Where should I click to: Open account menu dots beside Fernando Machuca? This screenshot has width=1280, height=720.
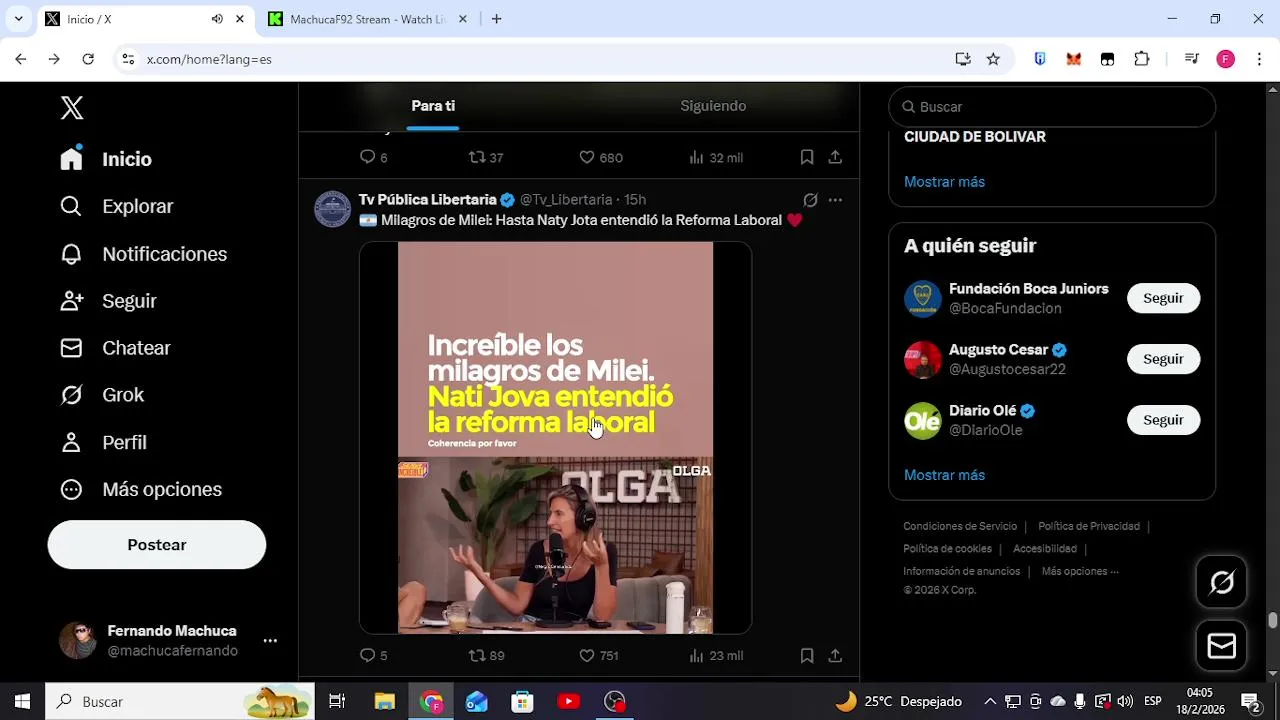pos(270,641)
